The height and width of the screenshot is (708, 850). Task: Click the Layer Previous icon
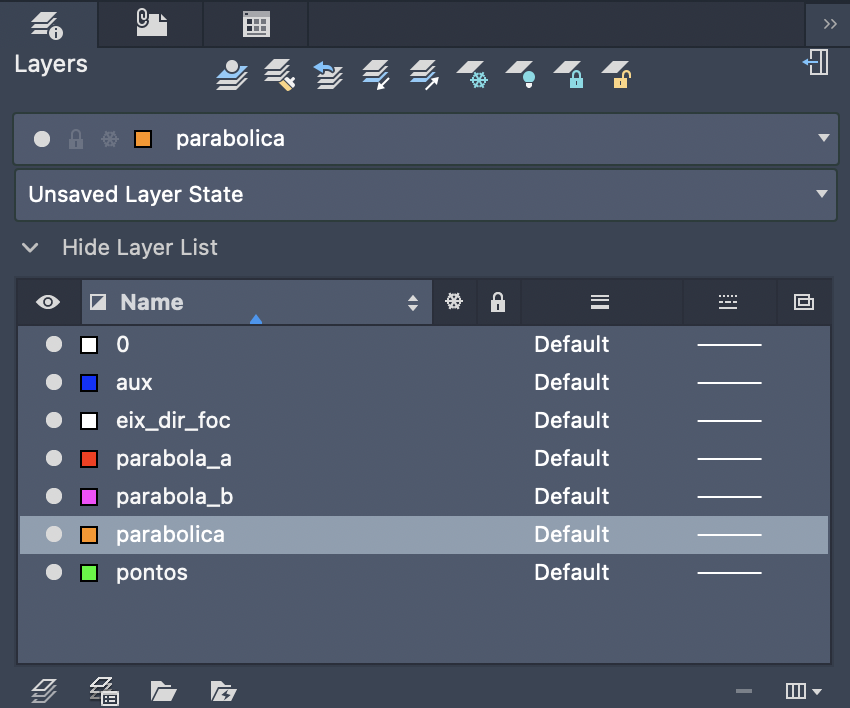(328, 75)
